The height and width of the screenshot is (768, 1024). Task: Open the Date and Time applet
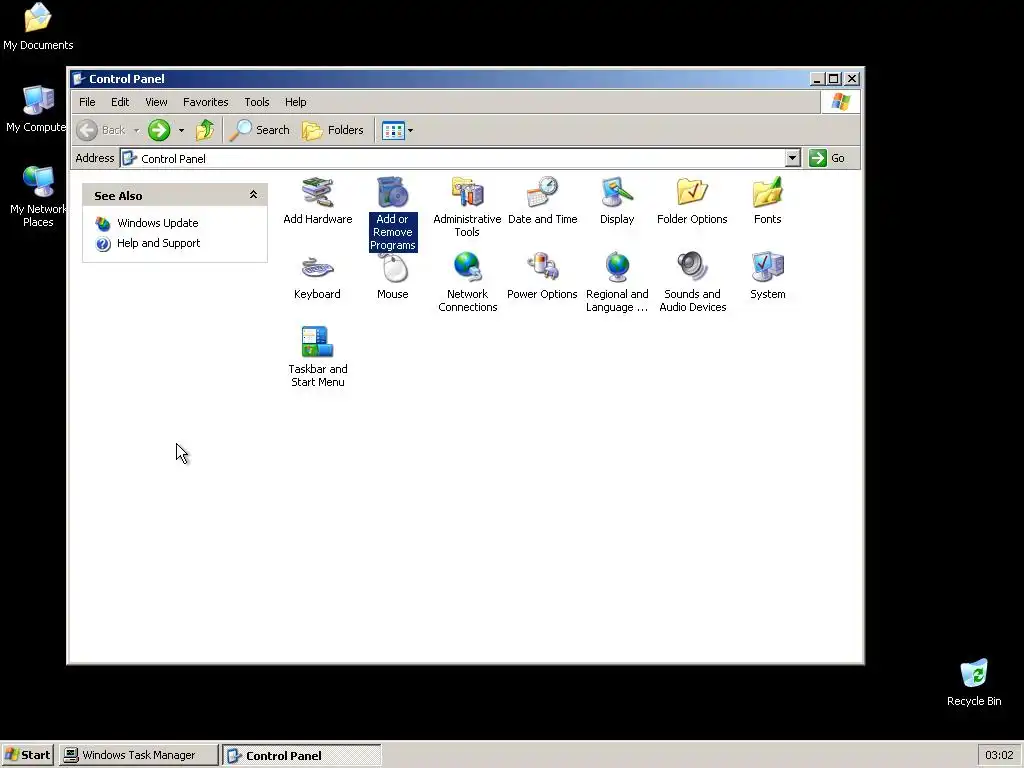[543, 200]
